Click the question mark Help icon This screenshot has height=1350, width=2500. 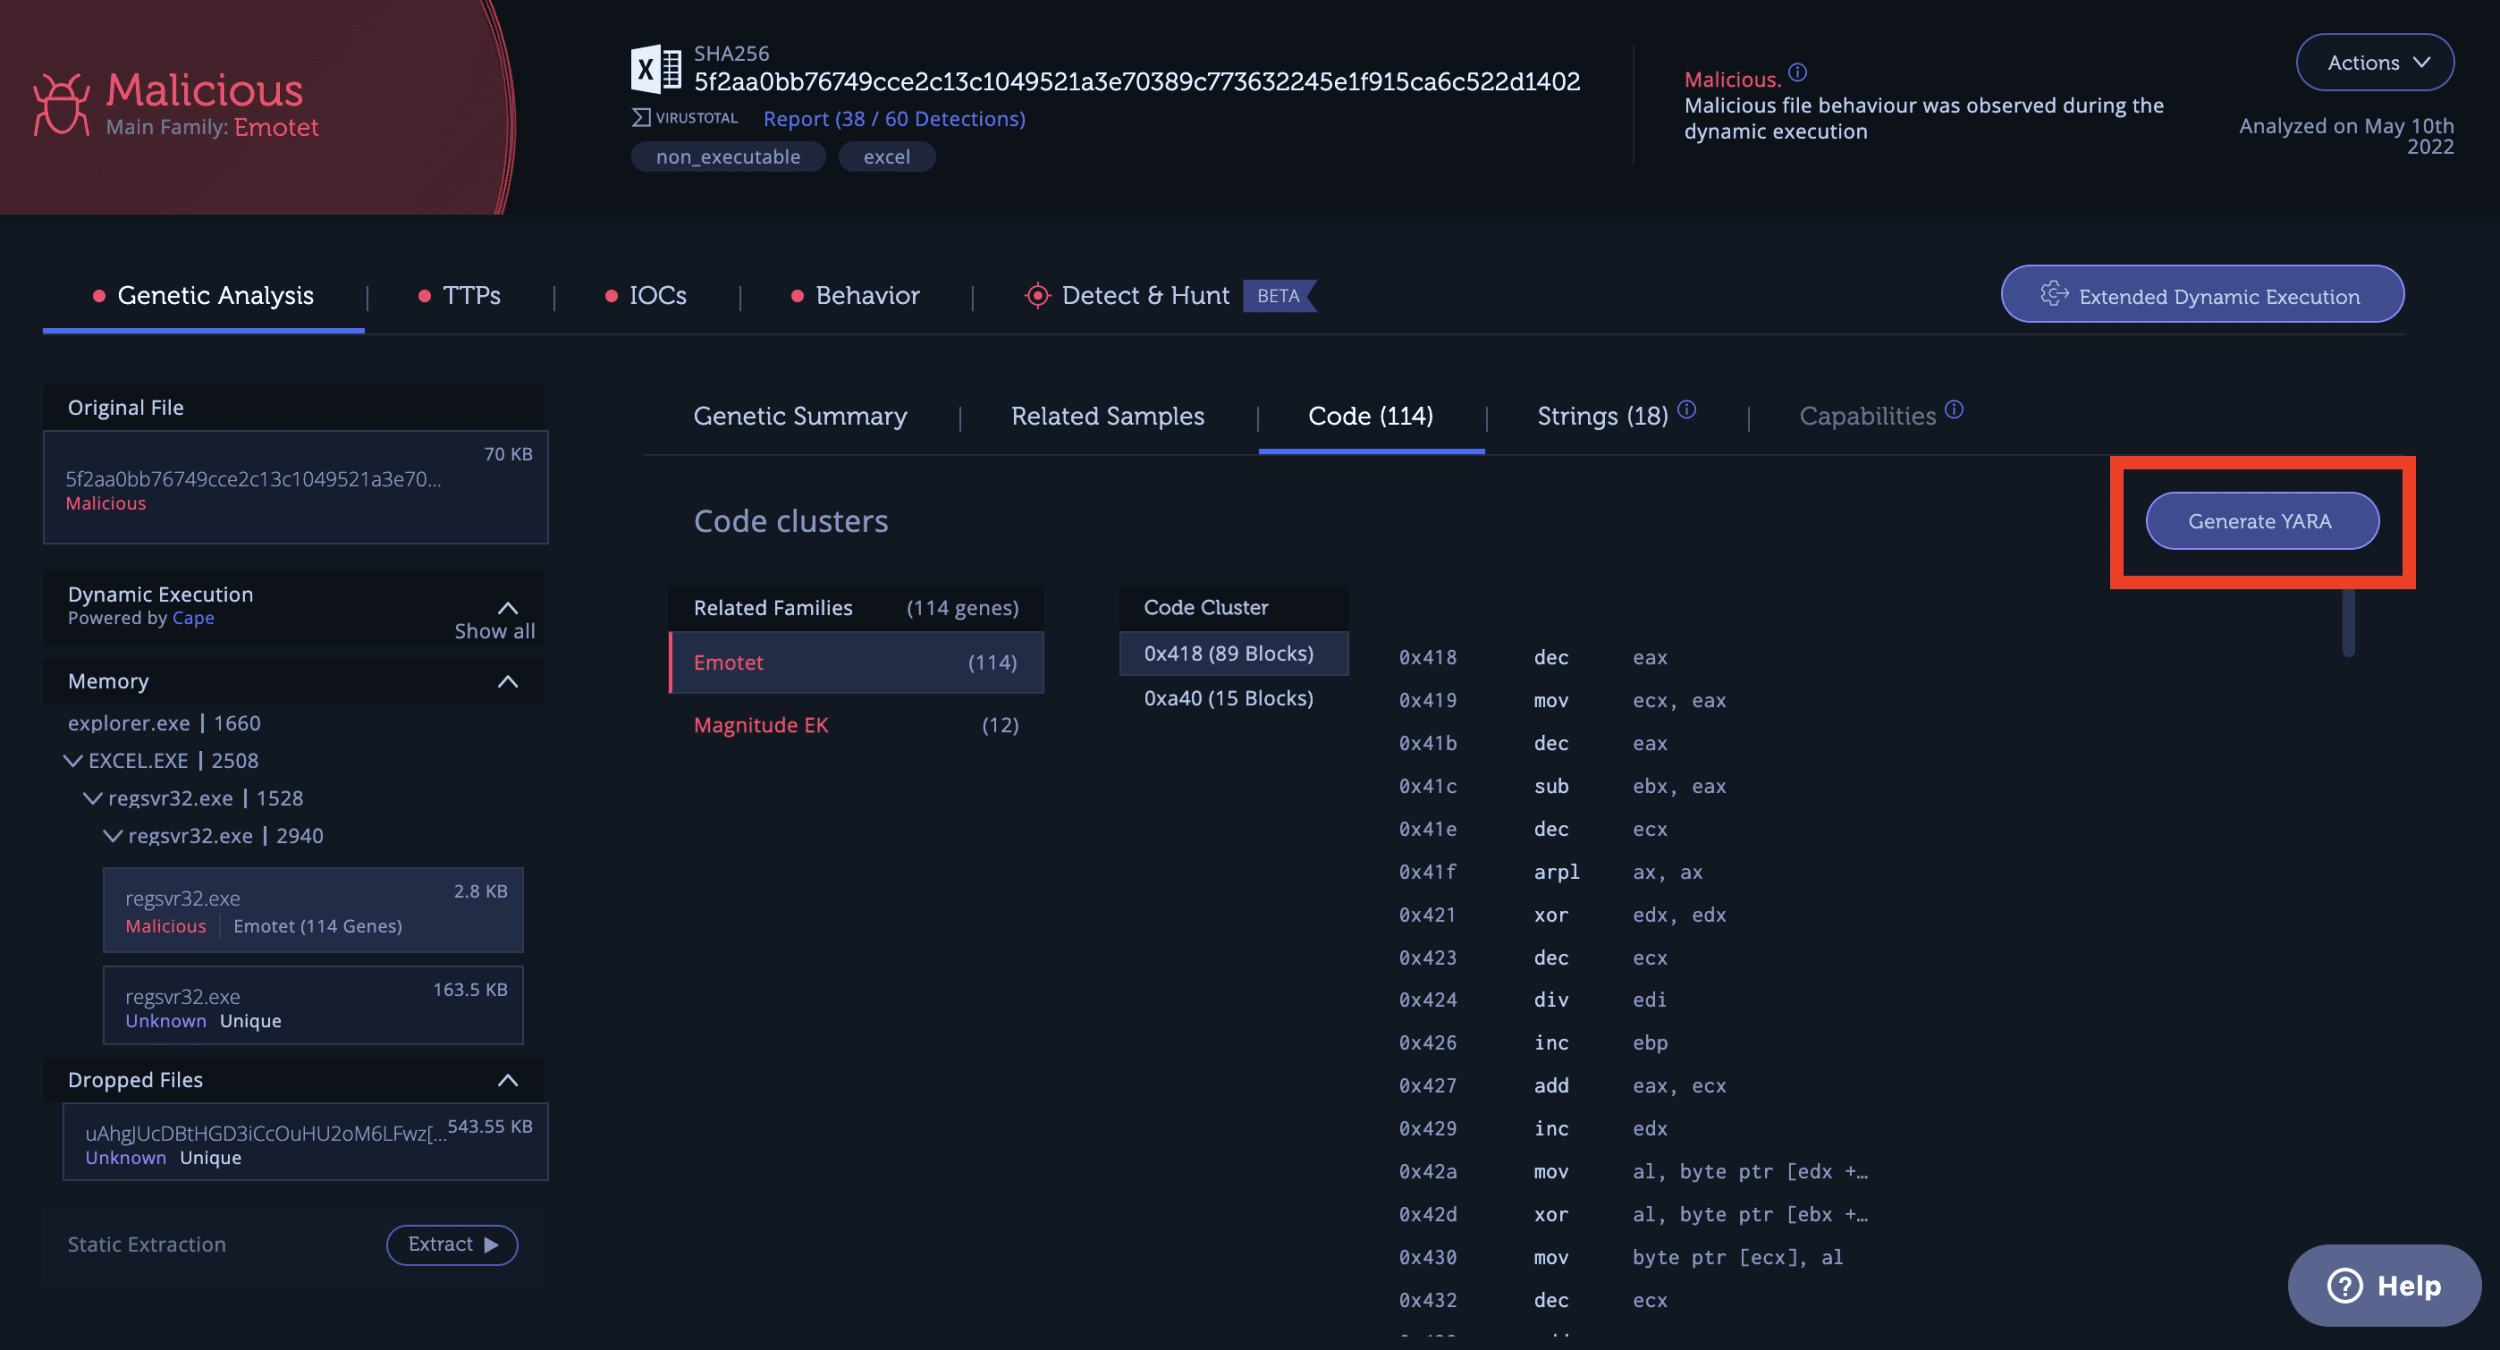click(2344, 1285)
